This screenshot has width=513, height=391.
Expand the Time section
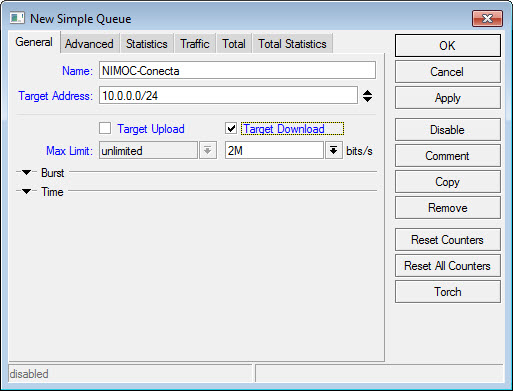click(x=26, y=192)
